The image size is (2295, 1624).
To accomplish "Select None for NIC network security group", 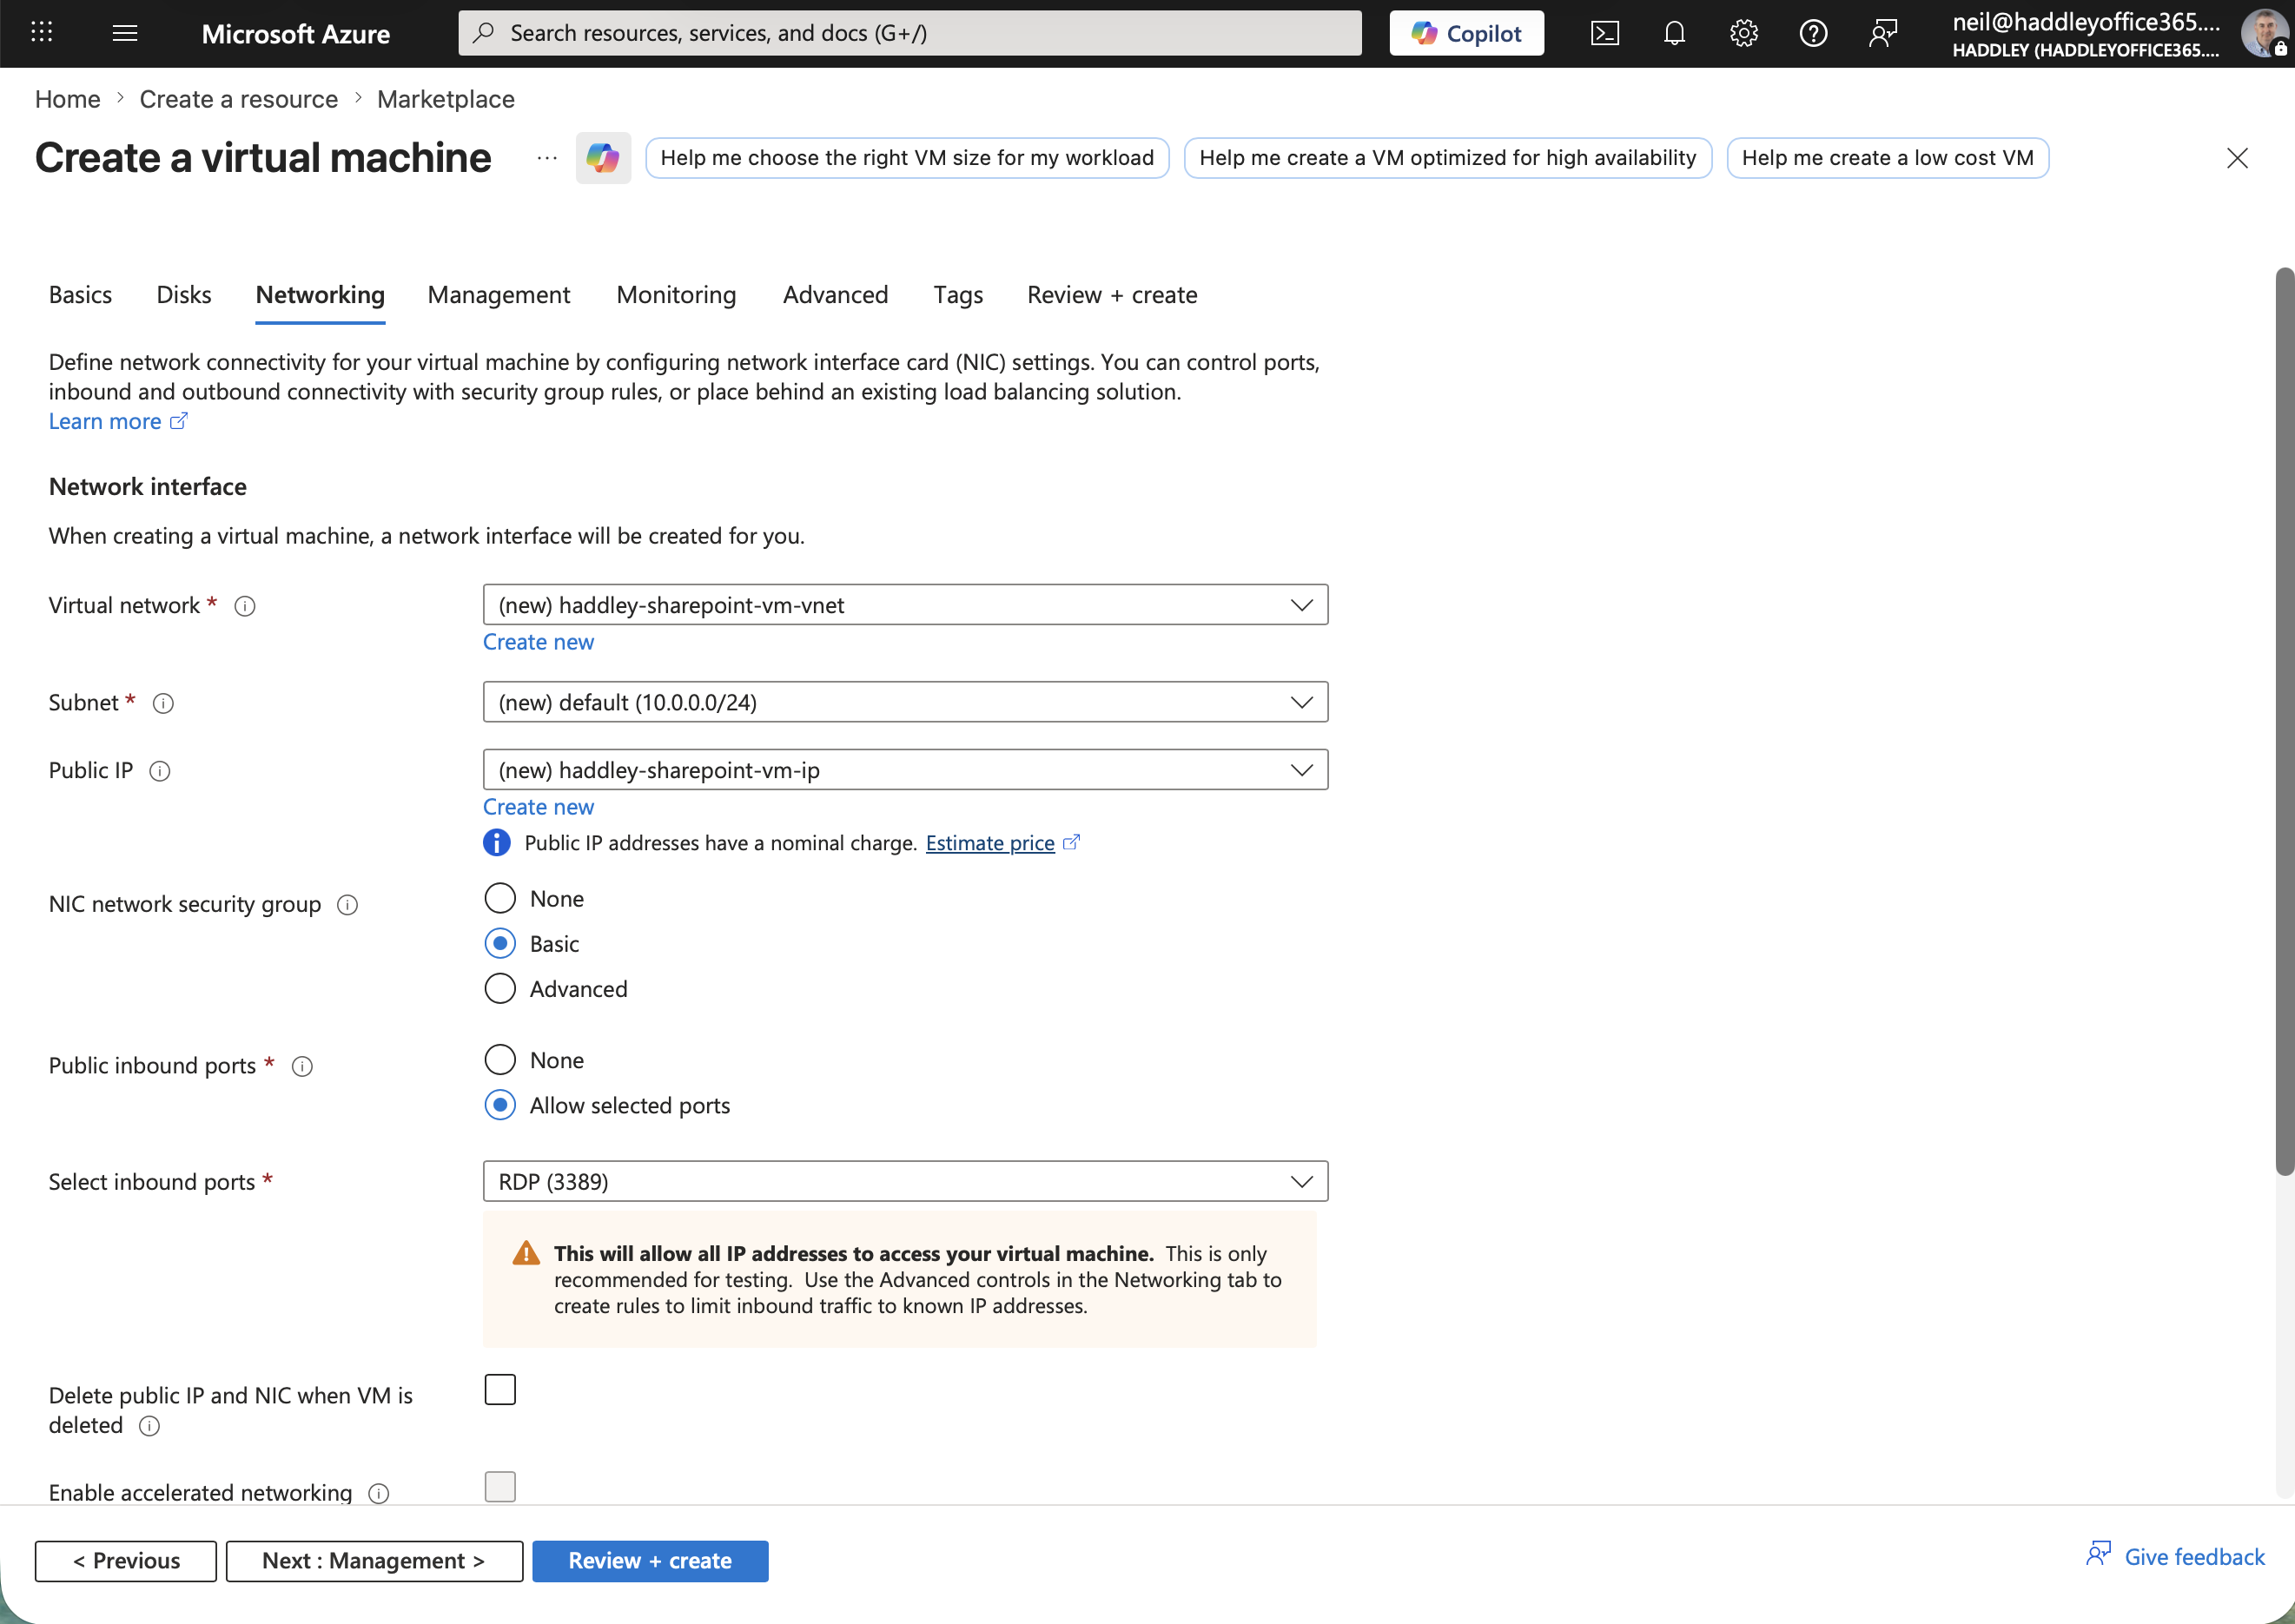I will [500, 898].
